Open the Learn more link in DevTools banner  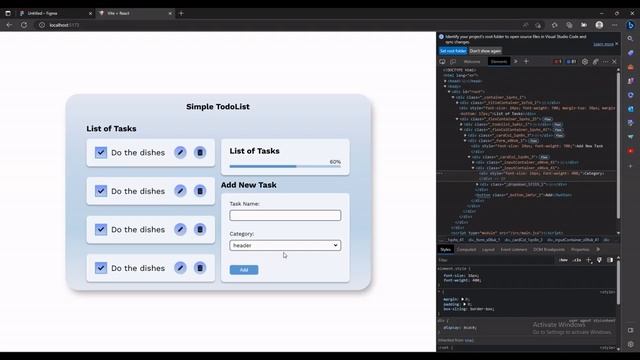[x=603, y=44]
